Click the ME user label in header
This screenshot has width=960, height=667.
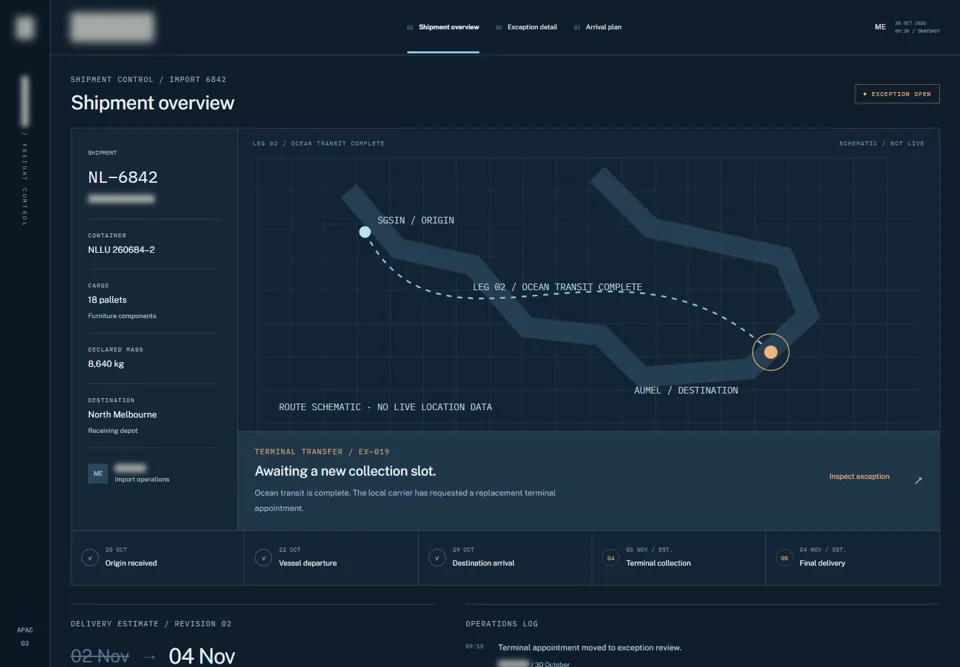pos(880,27)
